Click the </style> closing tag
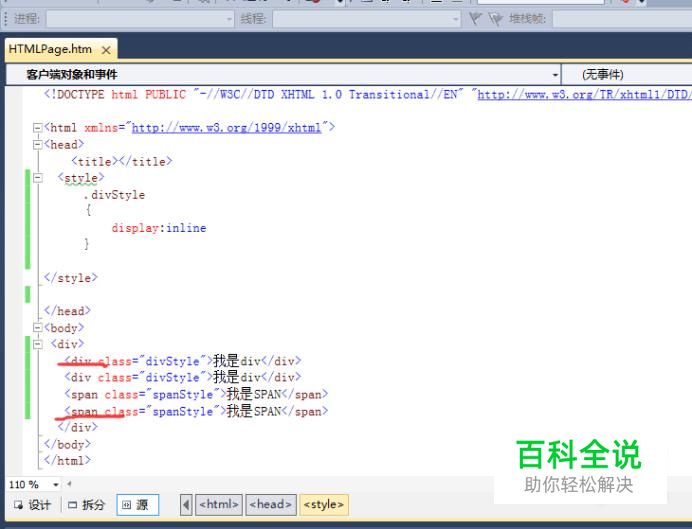 (71, 278)
